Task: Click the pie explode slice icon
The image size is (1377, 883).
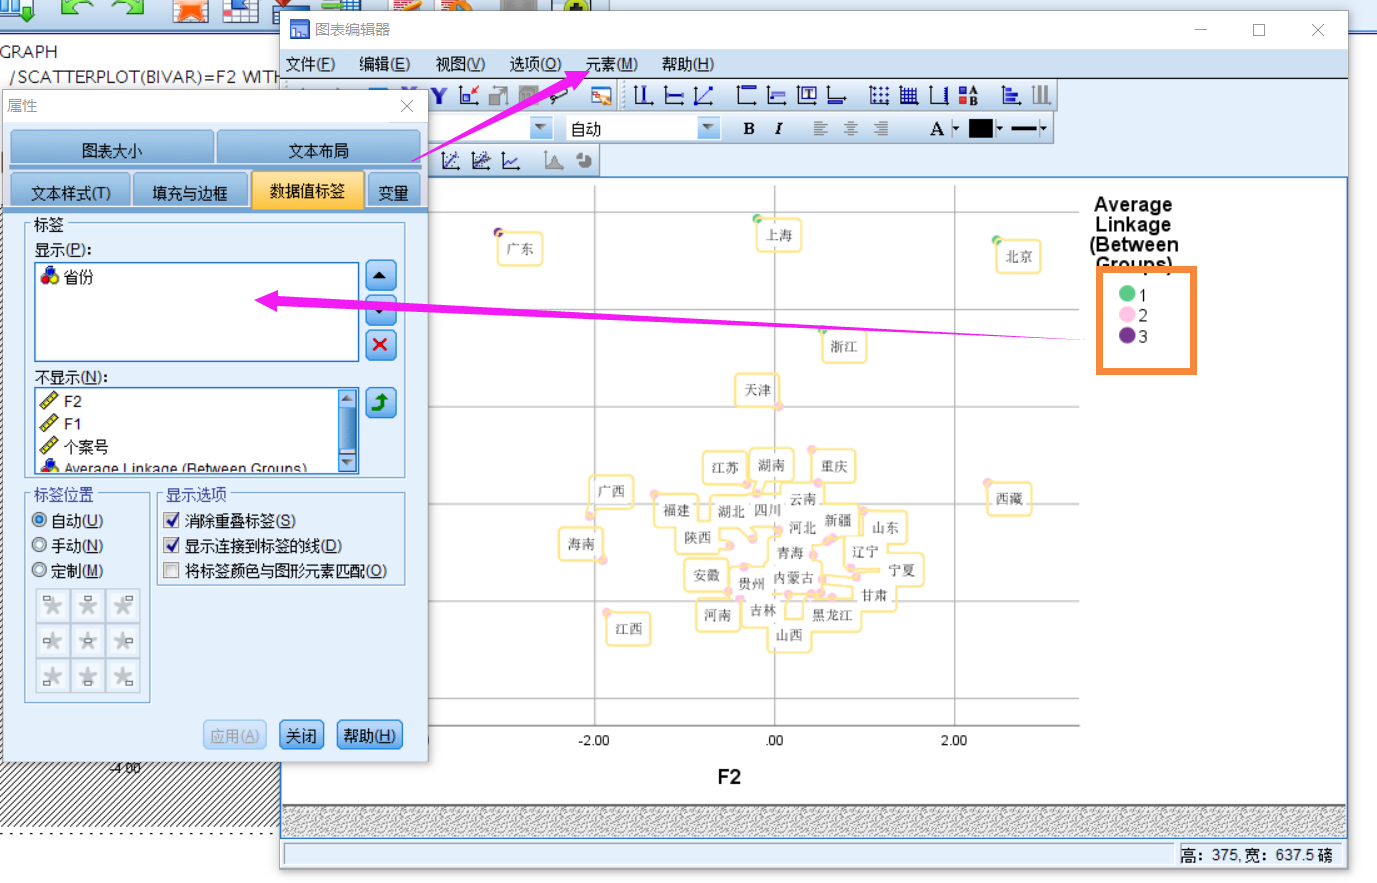Action: pos(584,161)
